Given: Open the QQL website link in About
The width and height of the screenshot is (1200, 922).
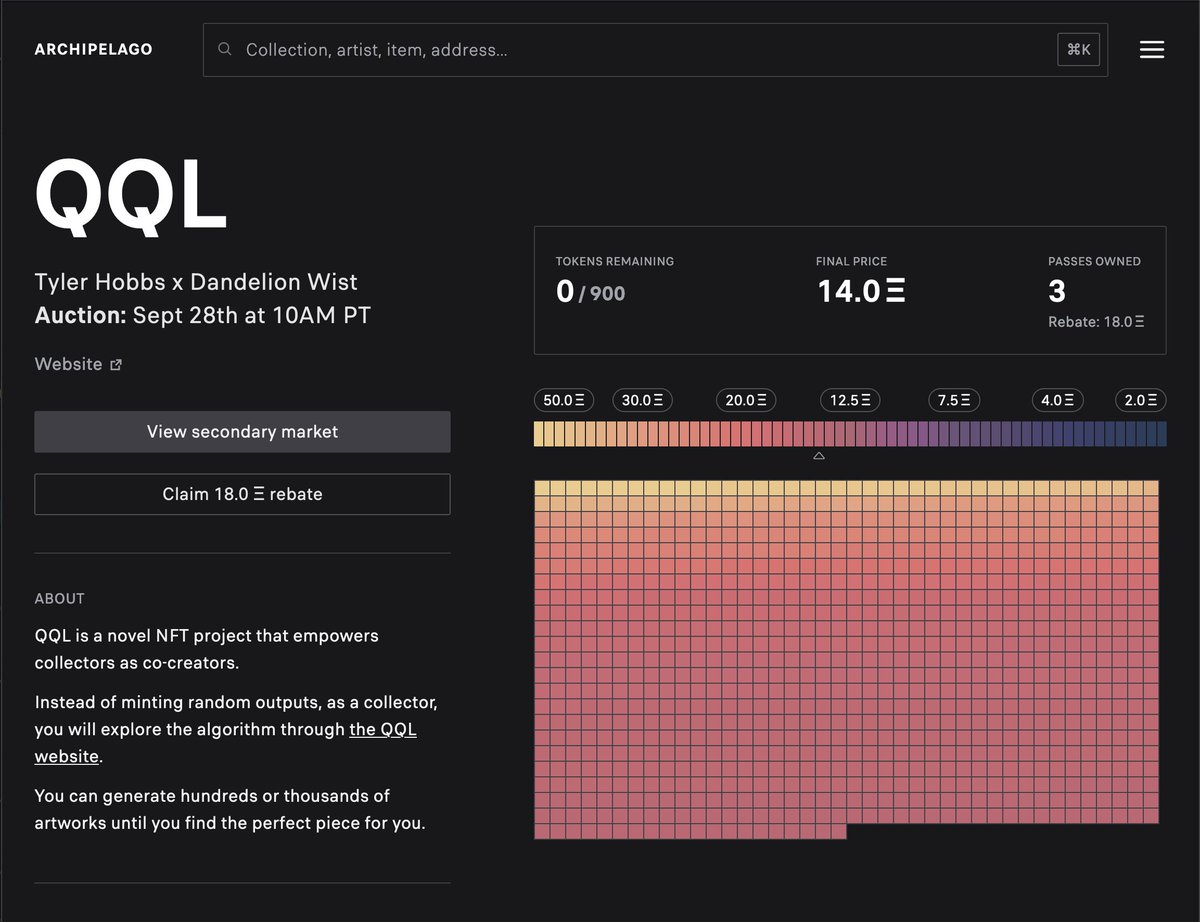Looking at the screenshot, I should 226,742.
